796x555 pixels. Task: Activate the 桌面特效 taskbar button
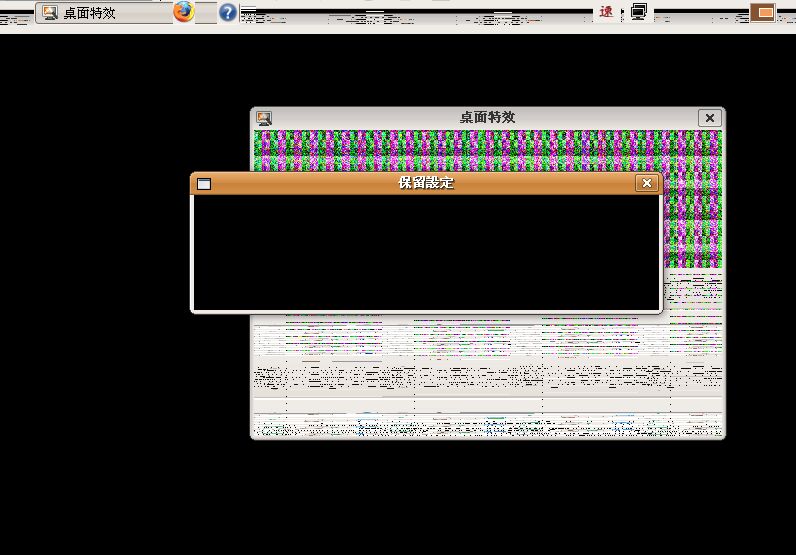tap(100, 13)
